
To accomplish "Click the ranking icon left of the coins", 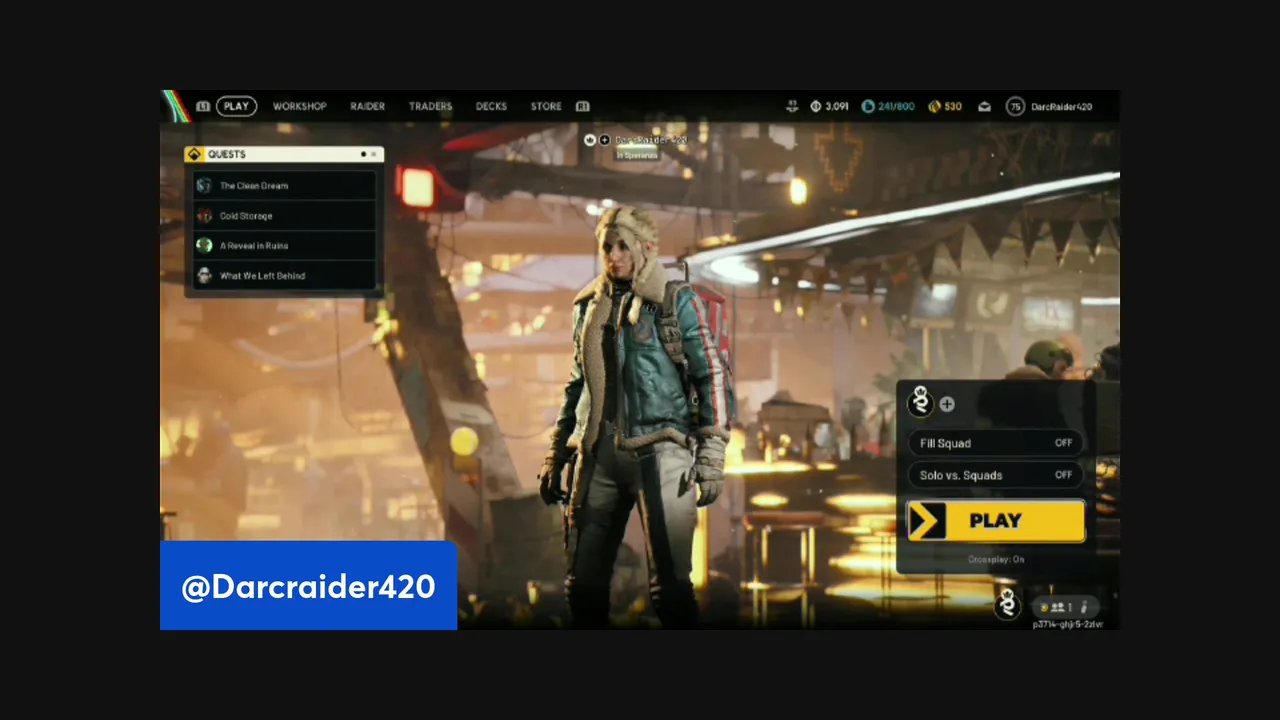I will [x=792, y=106].
